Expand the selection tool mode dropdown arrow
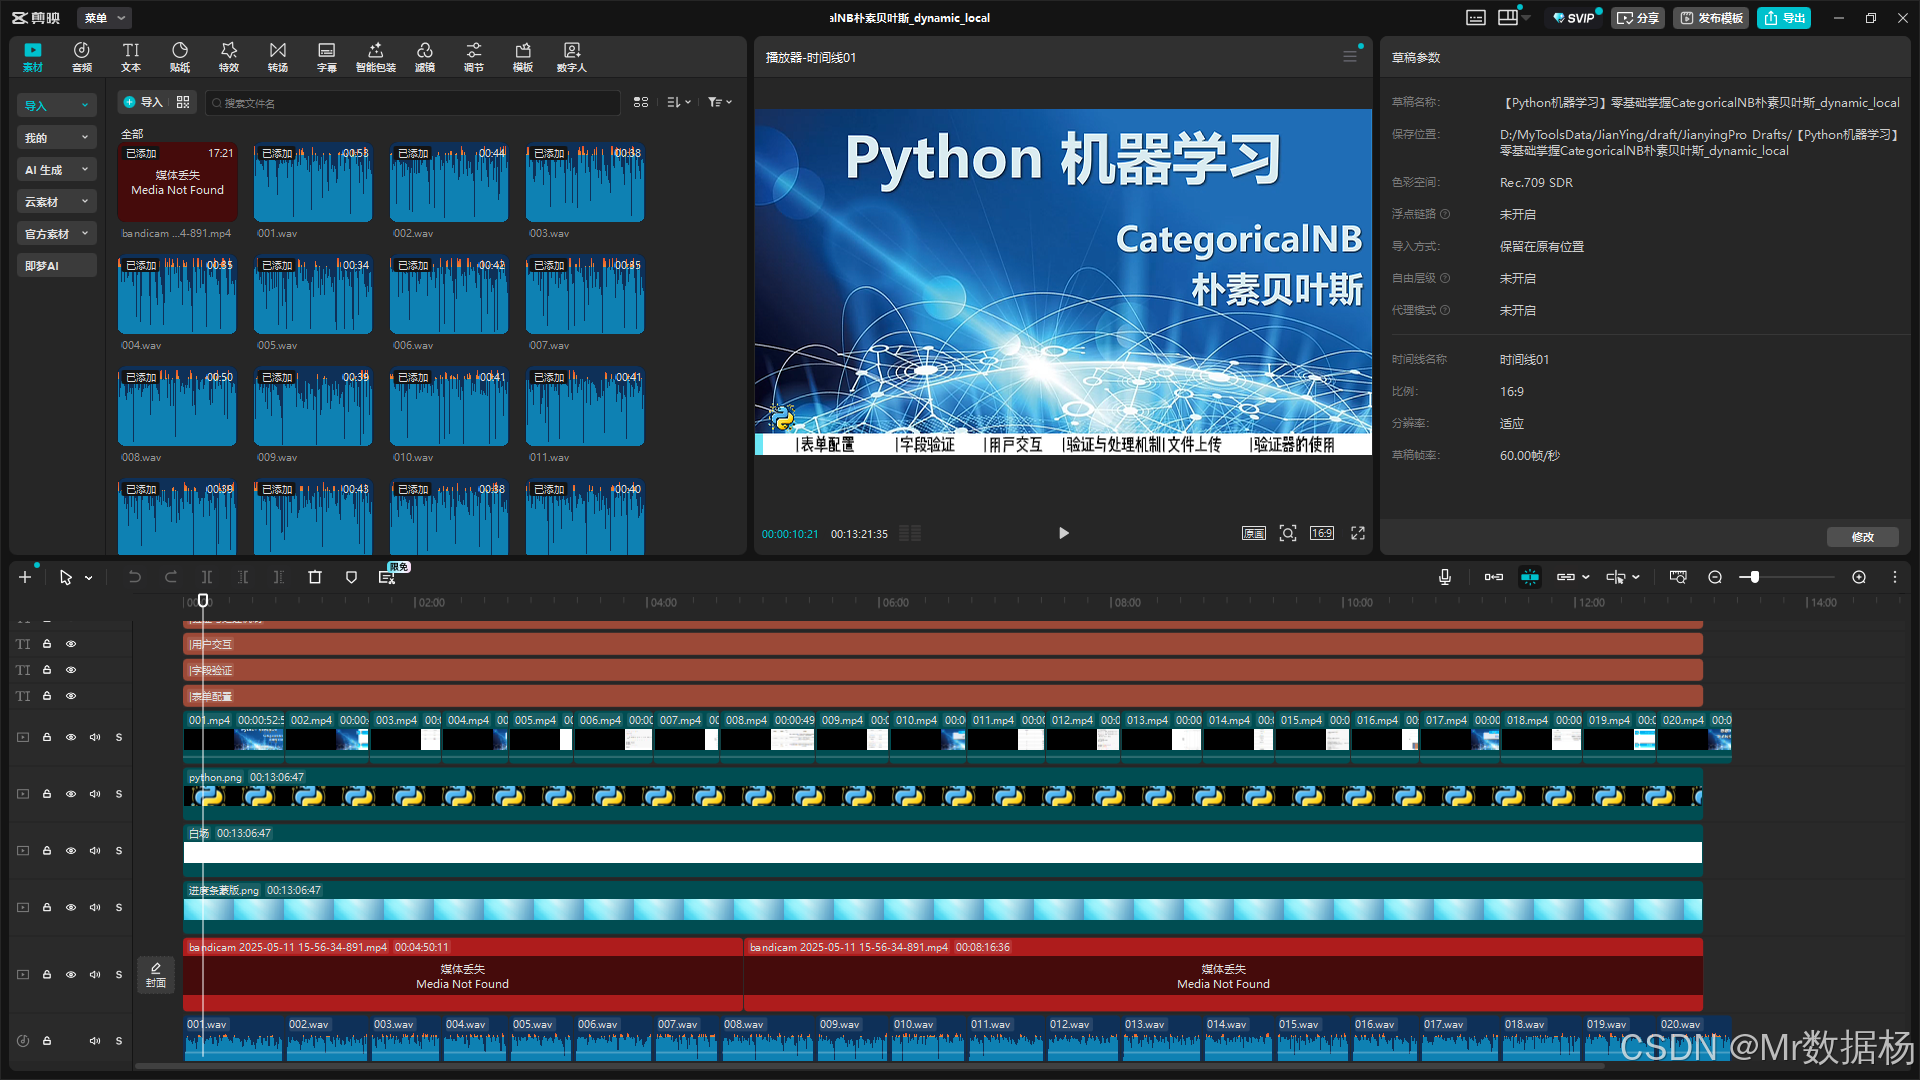Image resolution: width=1920 pixels, height=1080 pixels. [89, 578]
